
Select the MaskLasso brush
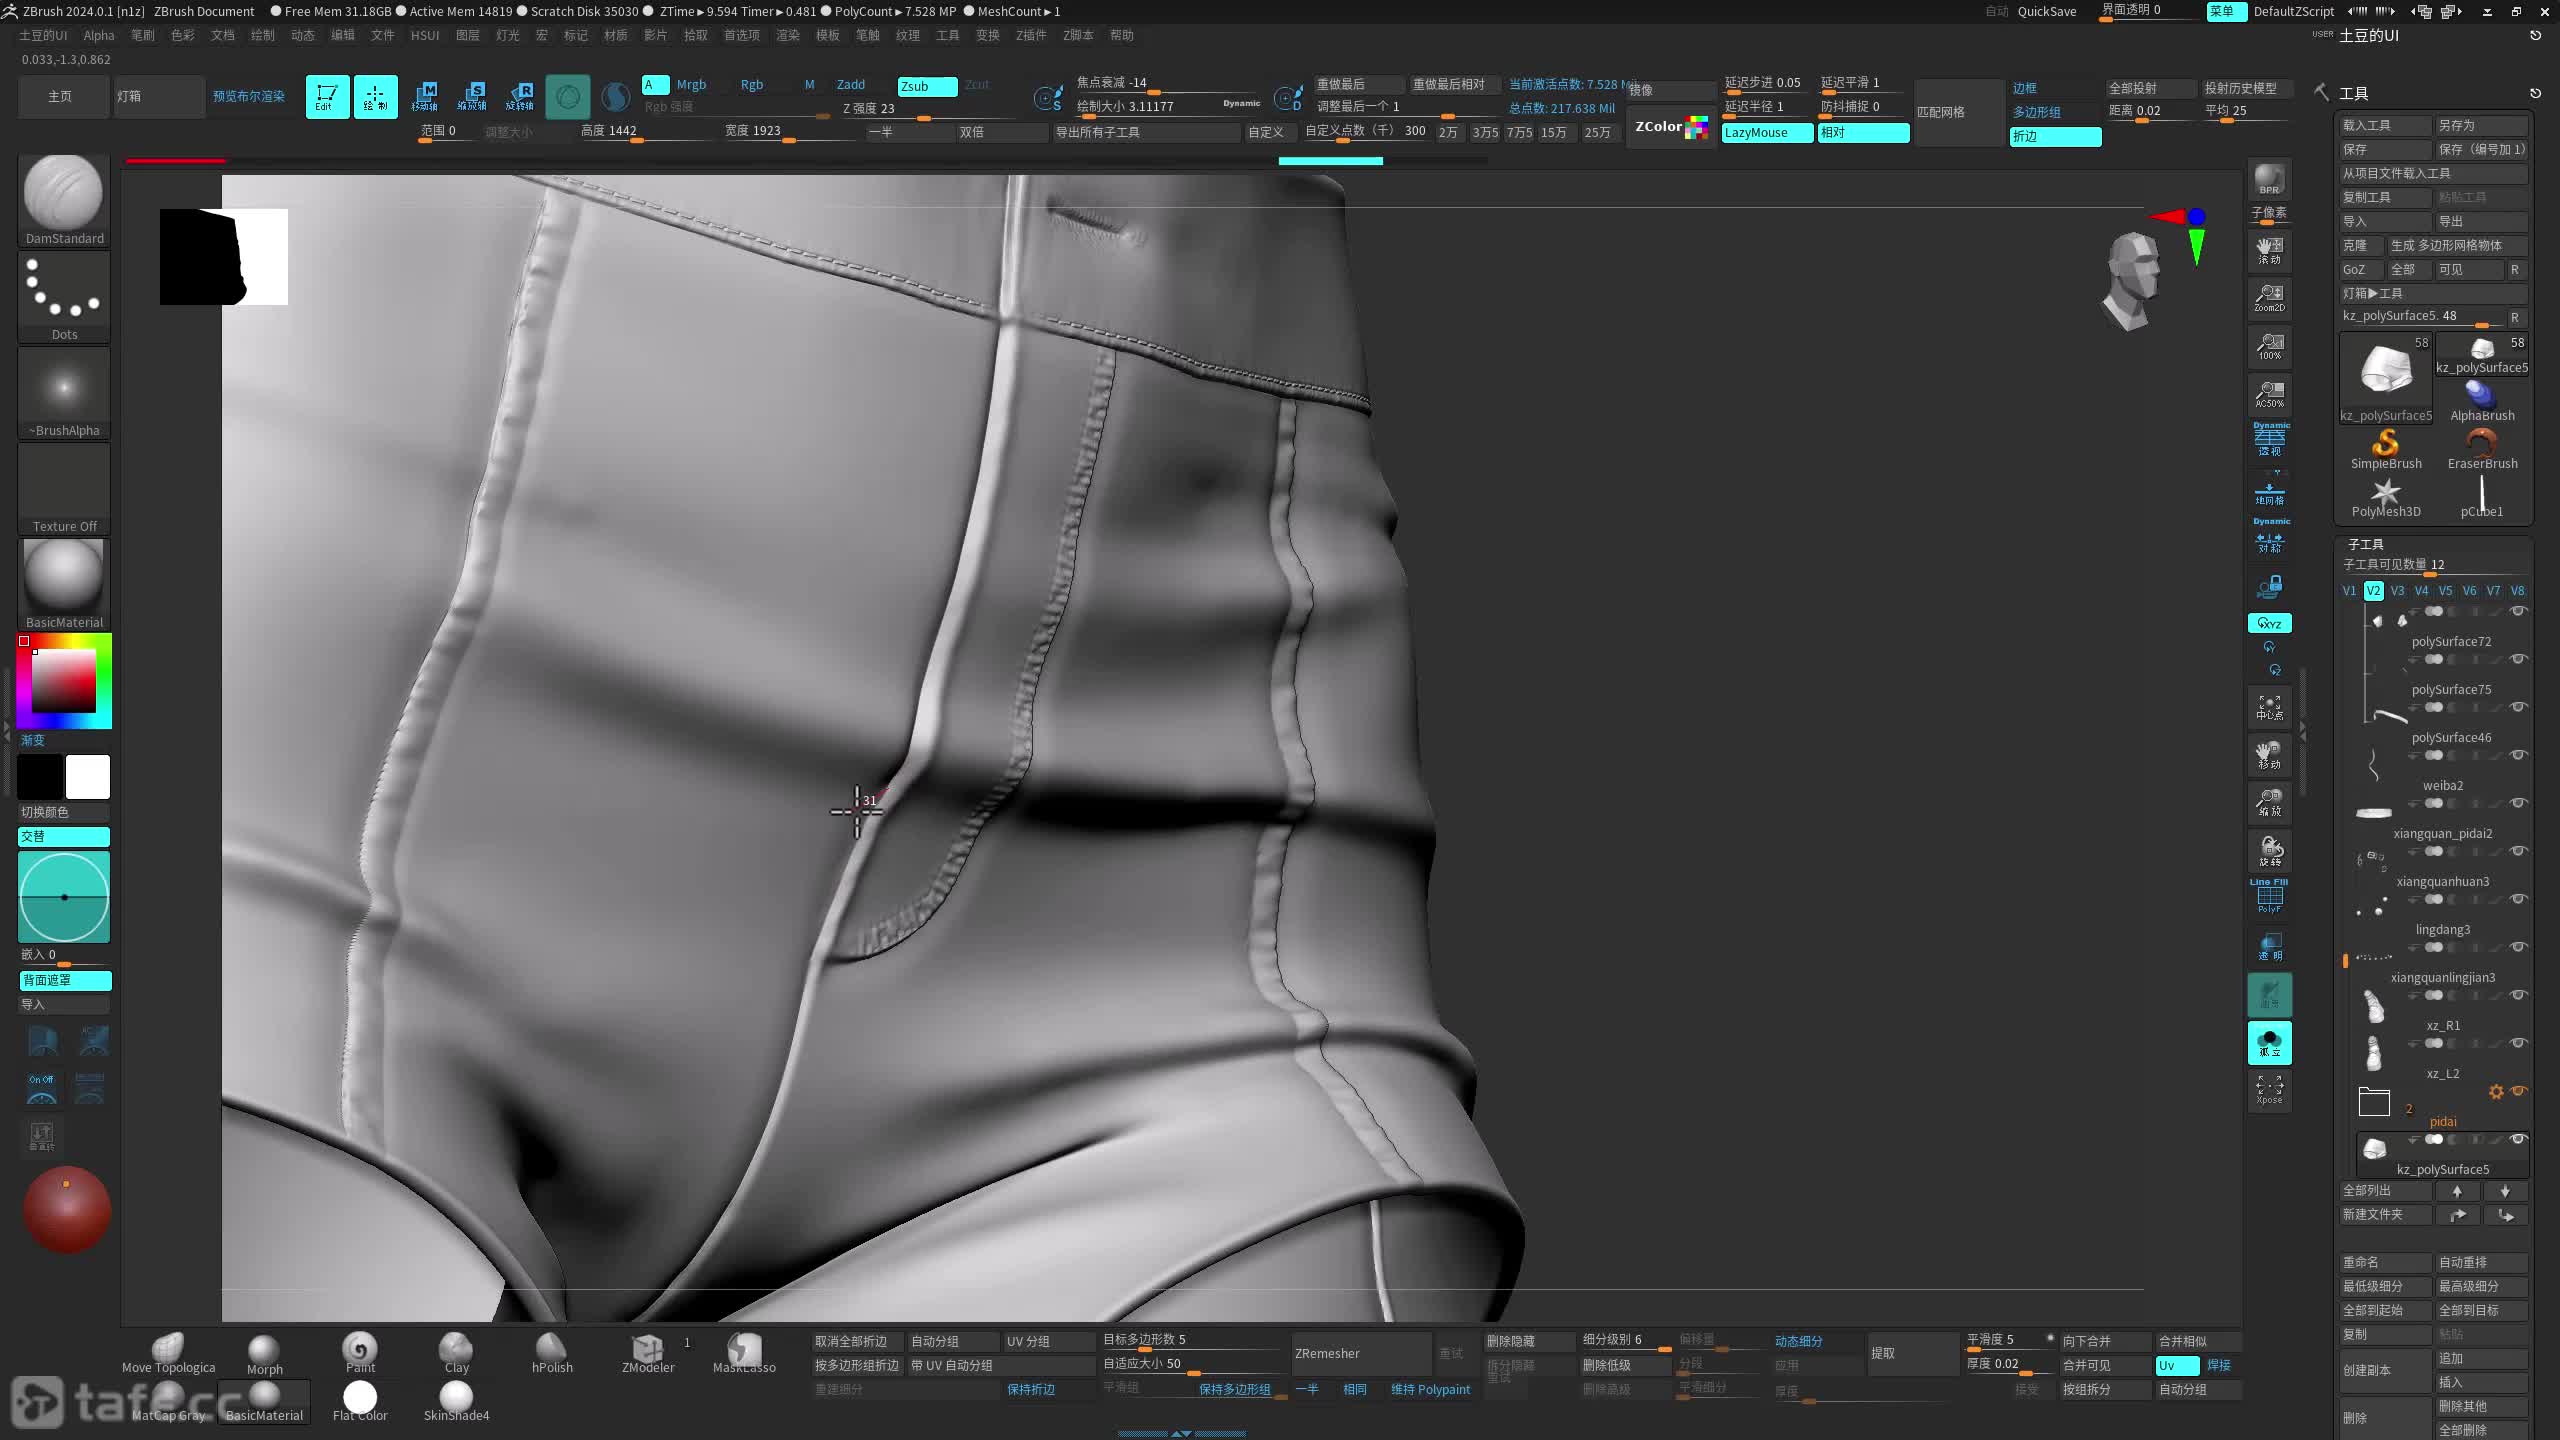(x=744, y=1353)
